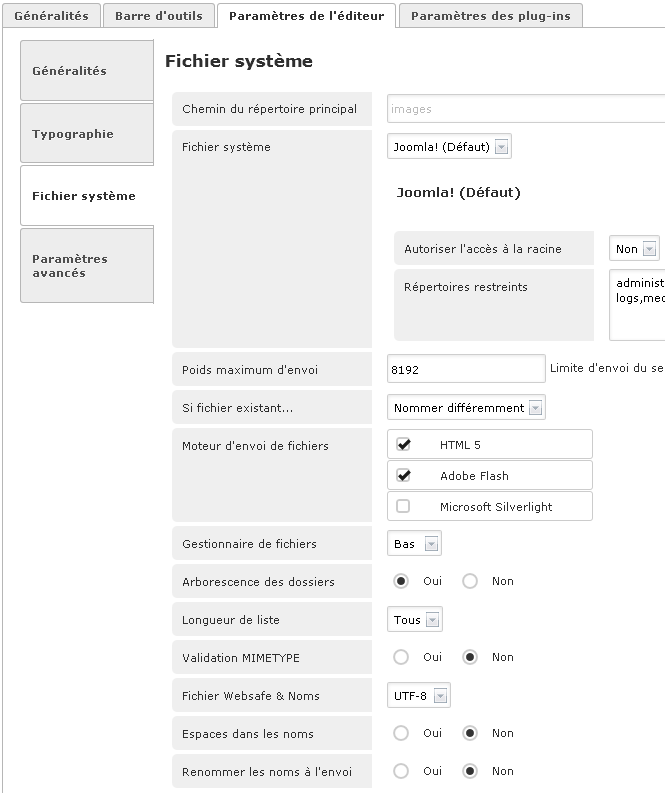Enable the Microsoft Silverlight checkbox
Screen dimensions: 665x793
[x=403, y=507]
